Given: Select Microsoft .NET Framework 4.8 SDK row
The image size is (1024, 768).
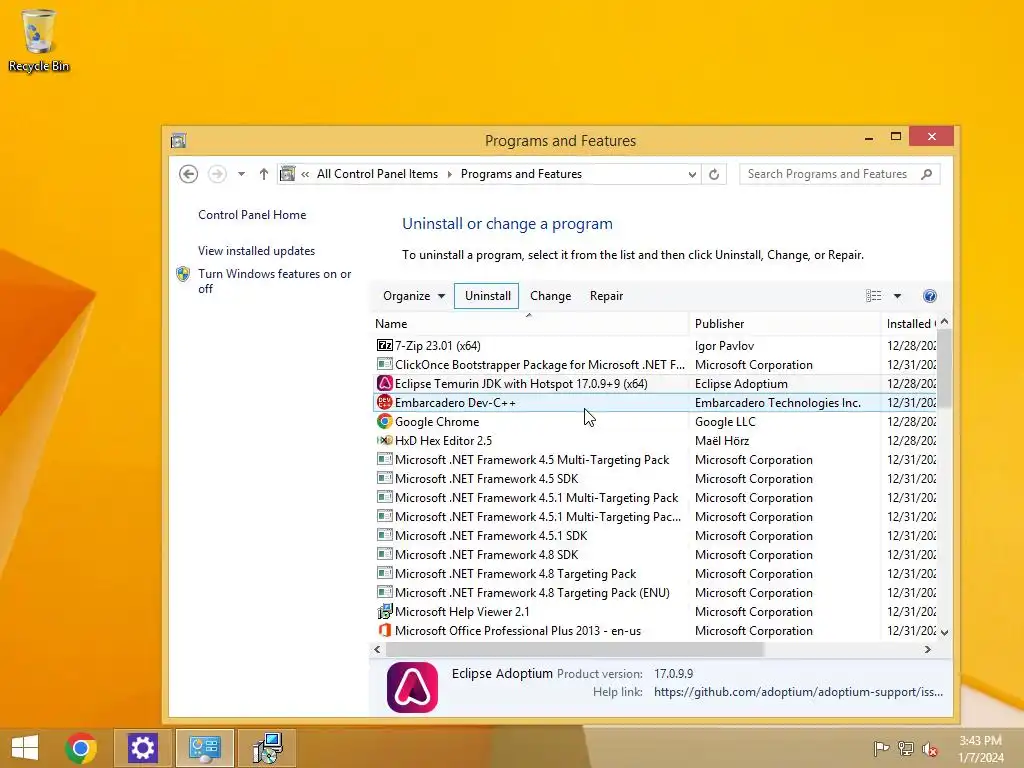Looking at the screenshot, I should click(x=656, y=554).
